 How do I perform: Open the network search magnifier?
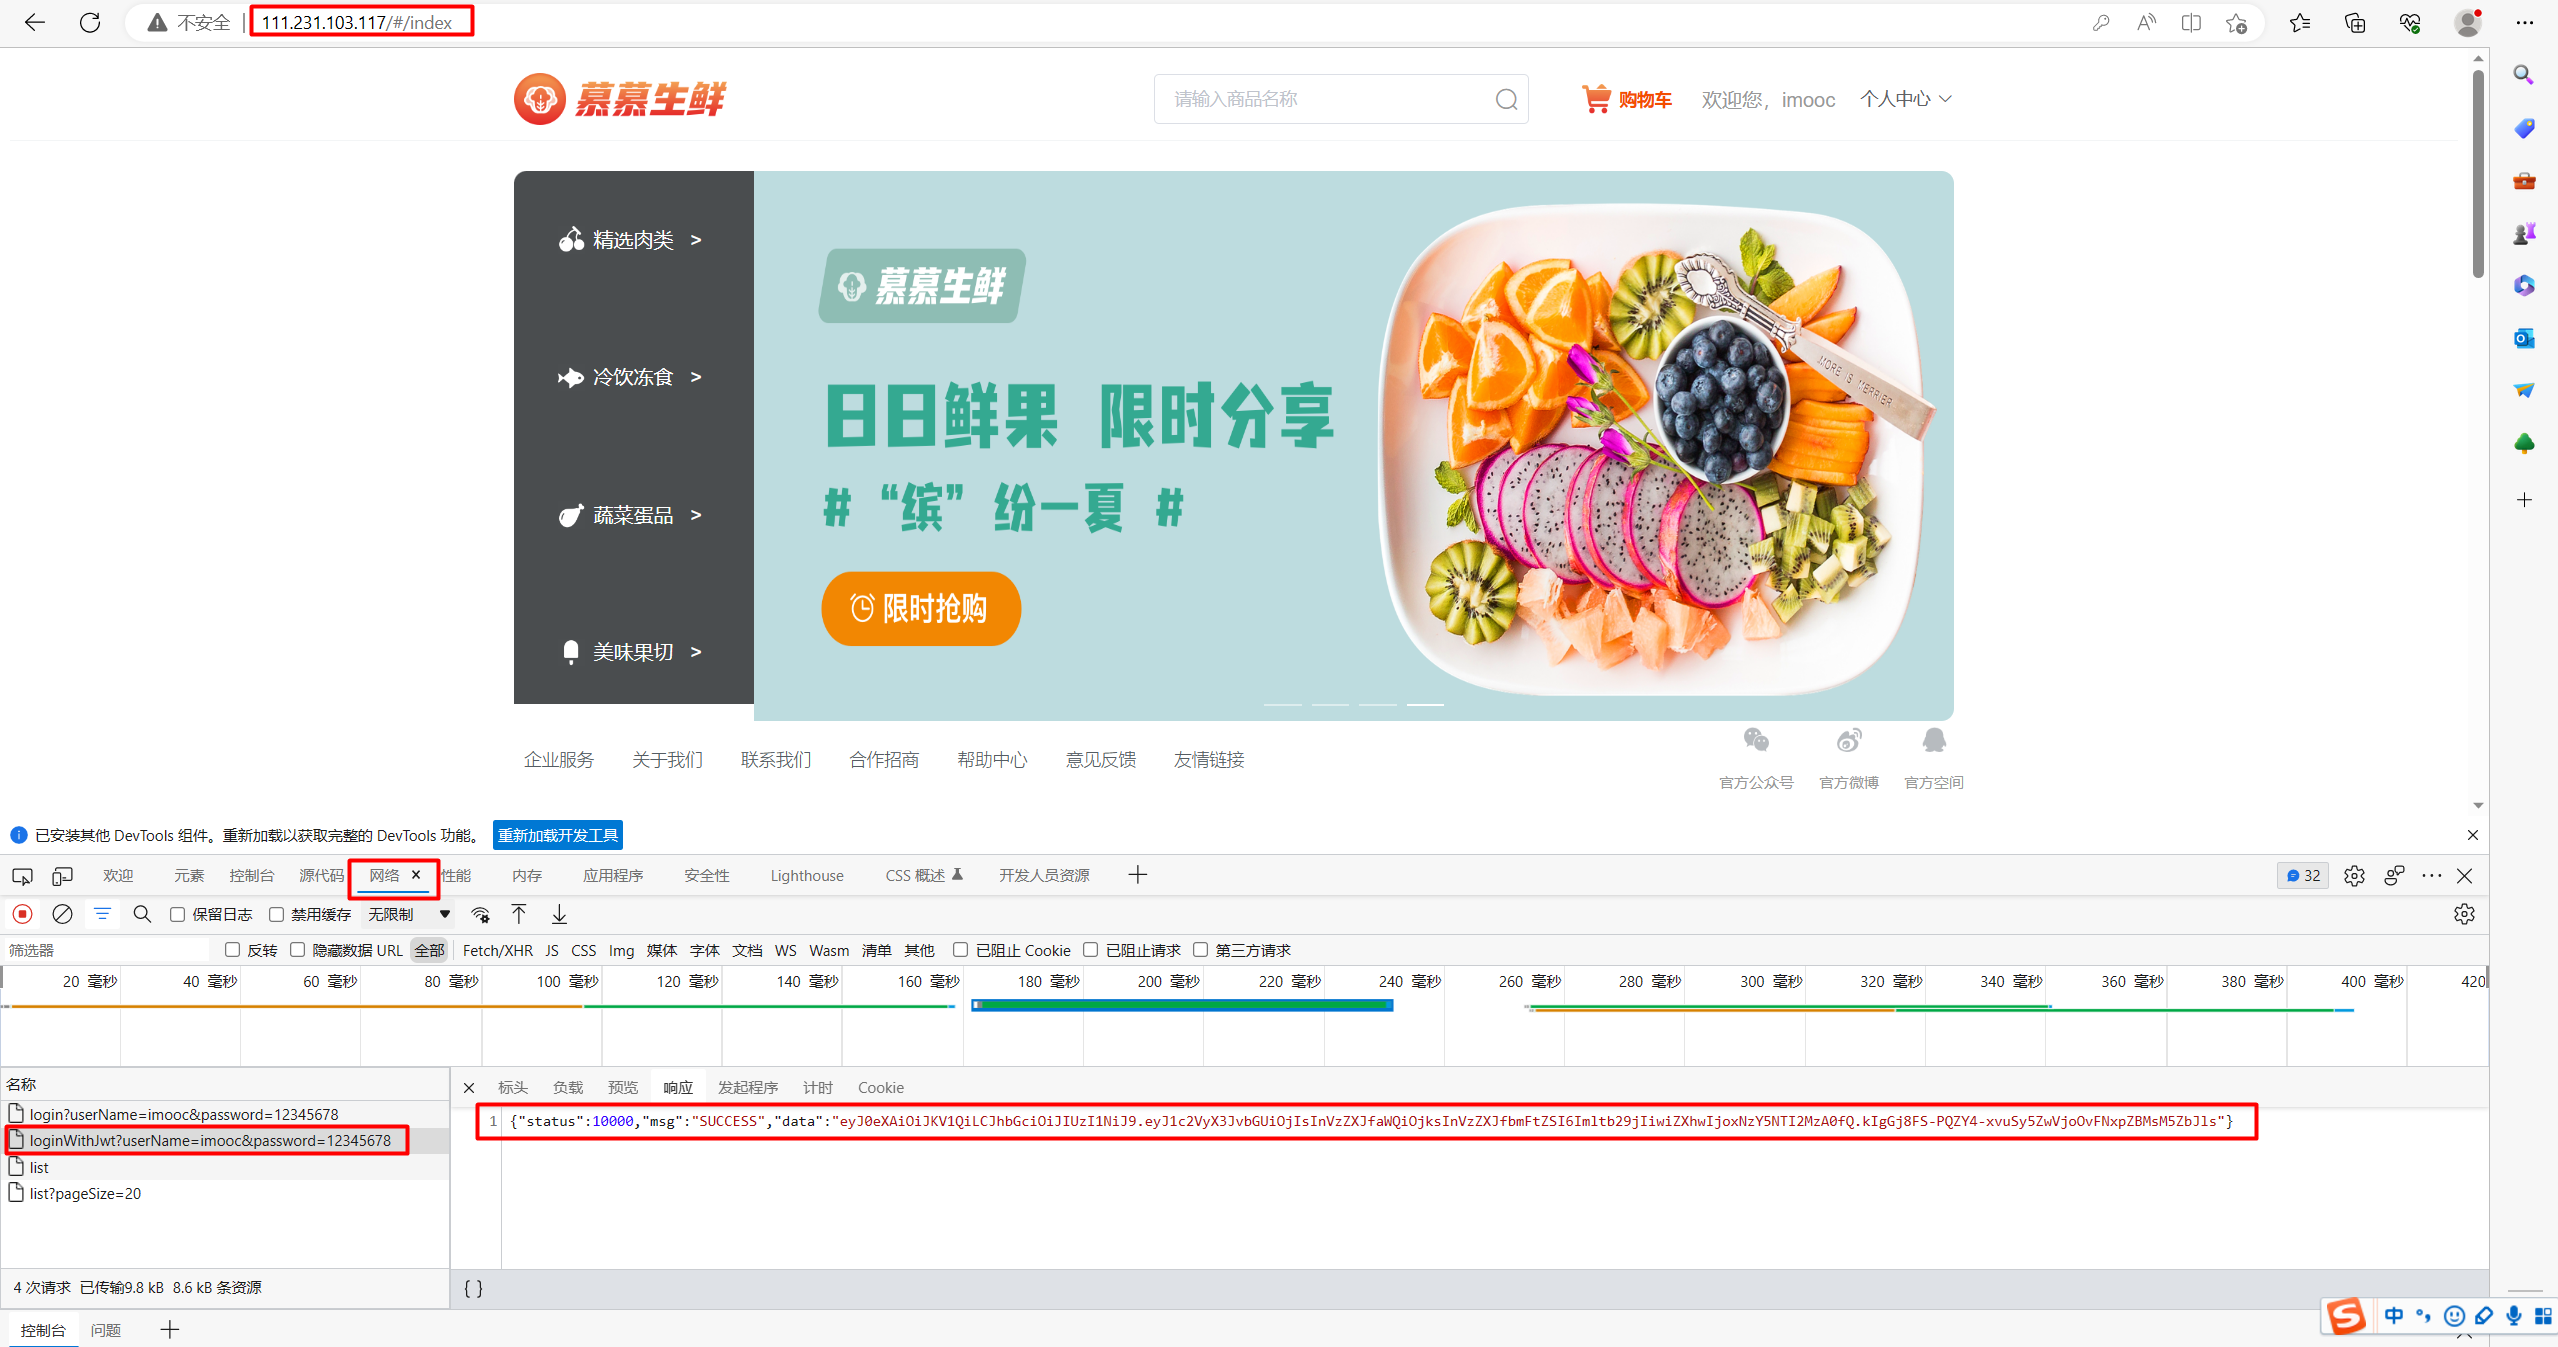pyautogui.click(x=142, y=914)
